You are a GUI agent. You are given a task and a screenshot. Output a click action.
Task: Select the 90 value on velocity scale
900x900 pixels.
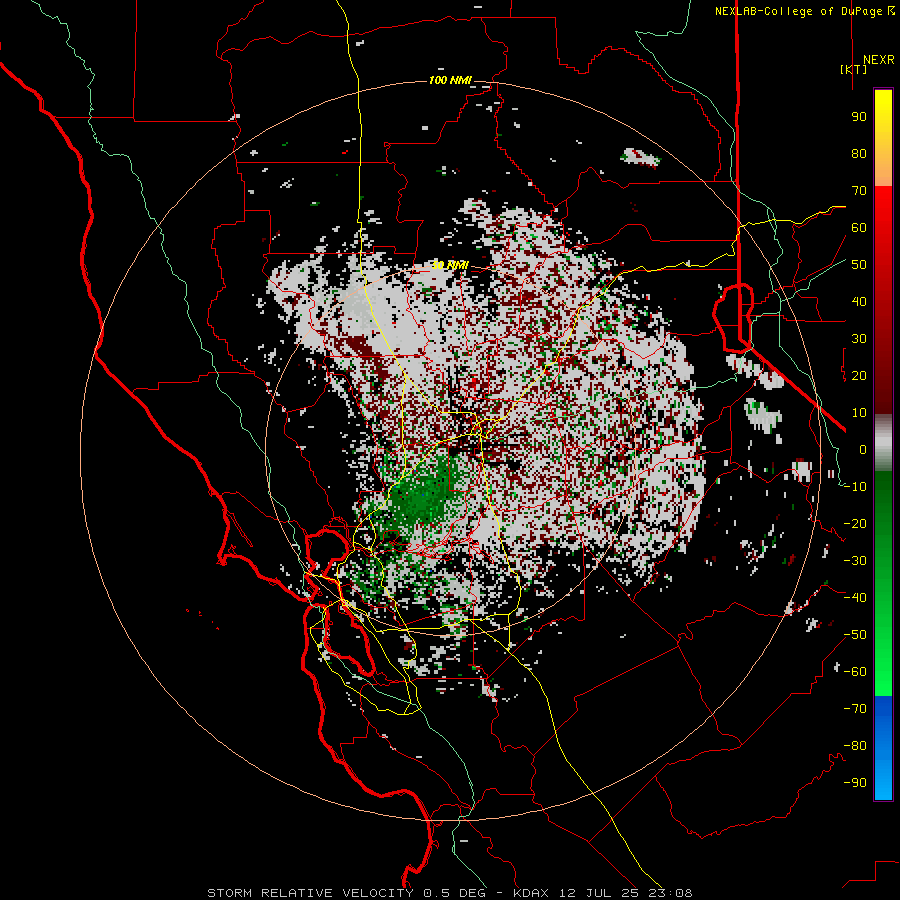click(x=859, y=117)
